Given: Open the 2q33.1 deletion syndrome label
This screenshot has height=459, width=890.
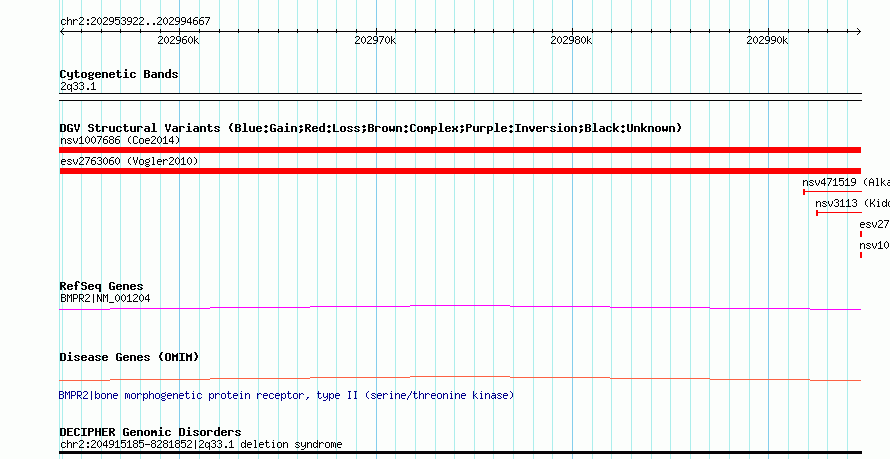Looking at the screenshot, I should click(x=201, y=444).
